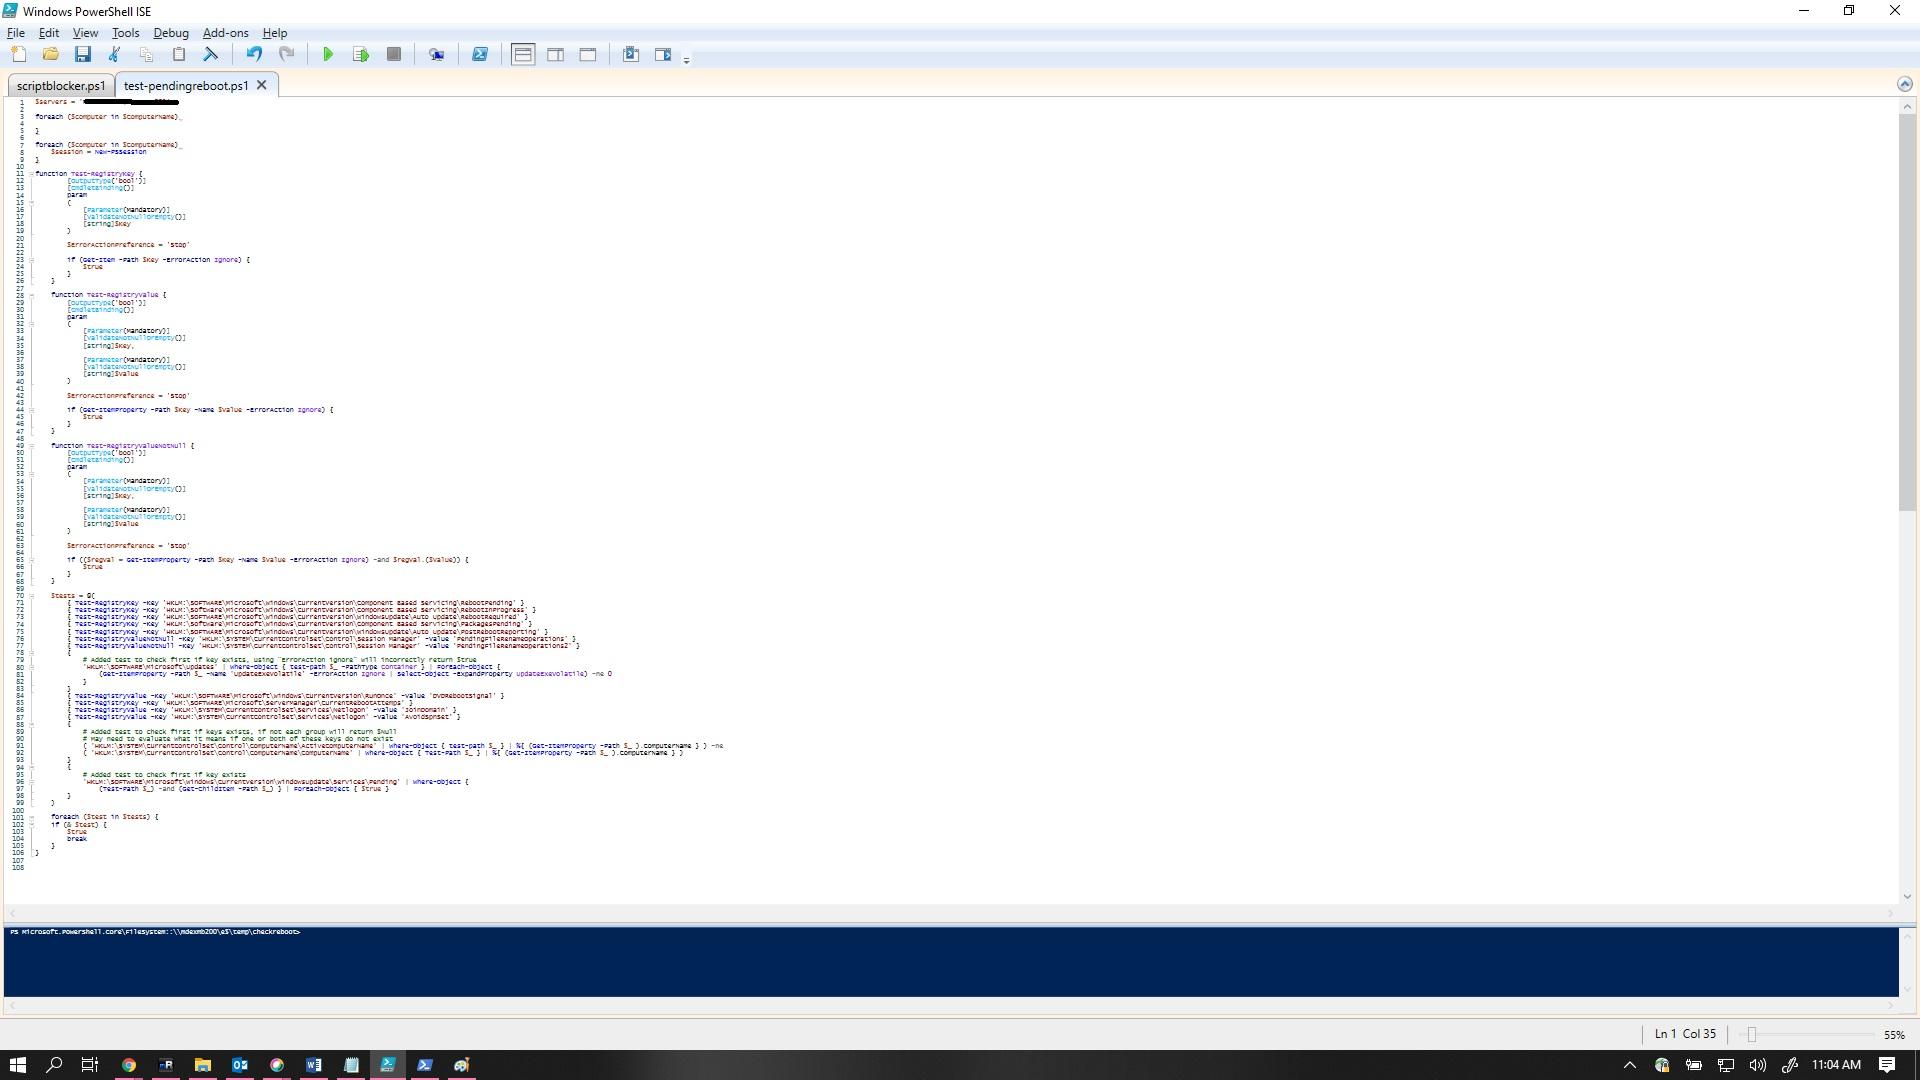Click the Clear Console Pane icon
The image size is (1920, 1080).
tap(211, 55)
